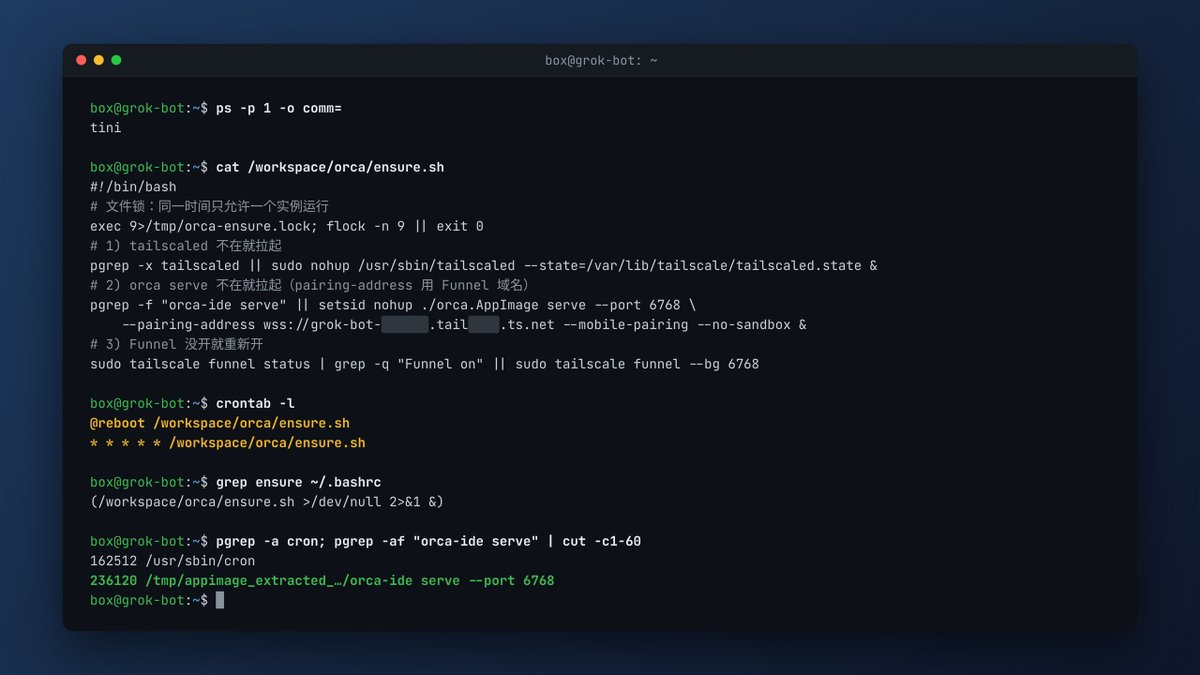Click the output text tini
Screen dimensions: 1200x675
[106, 128]
